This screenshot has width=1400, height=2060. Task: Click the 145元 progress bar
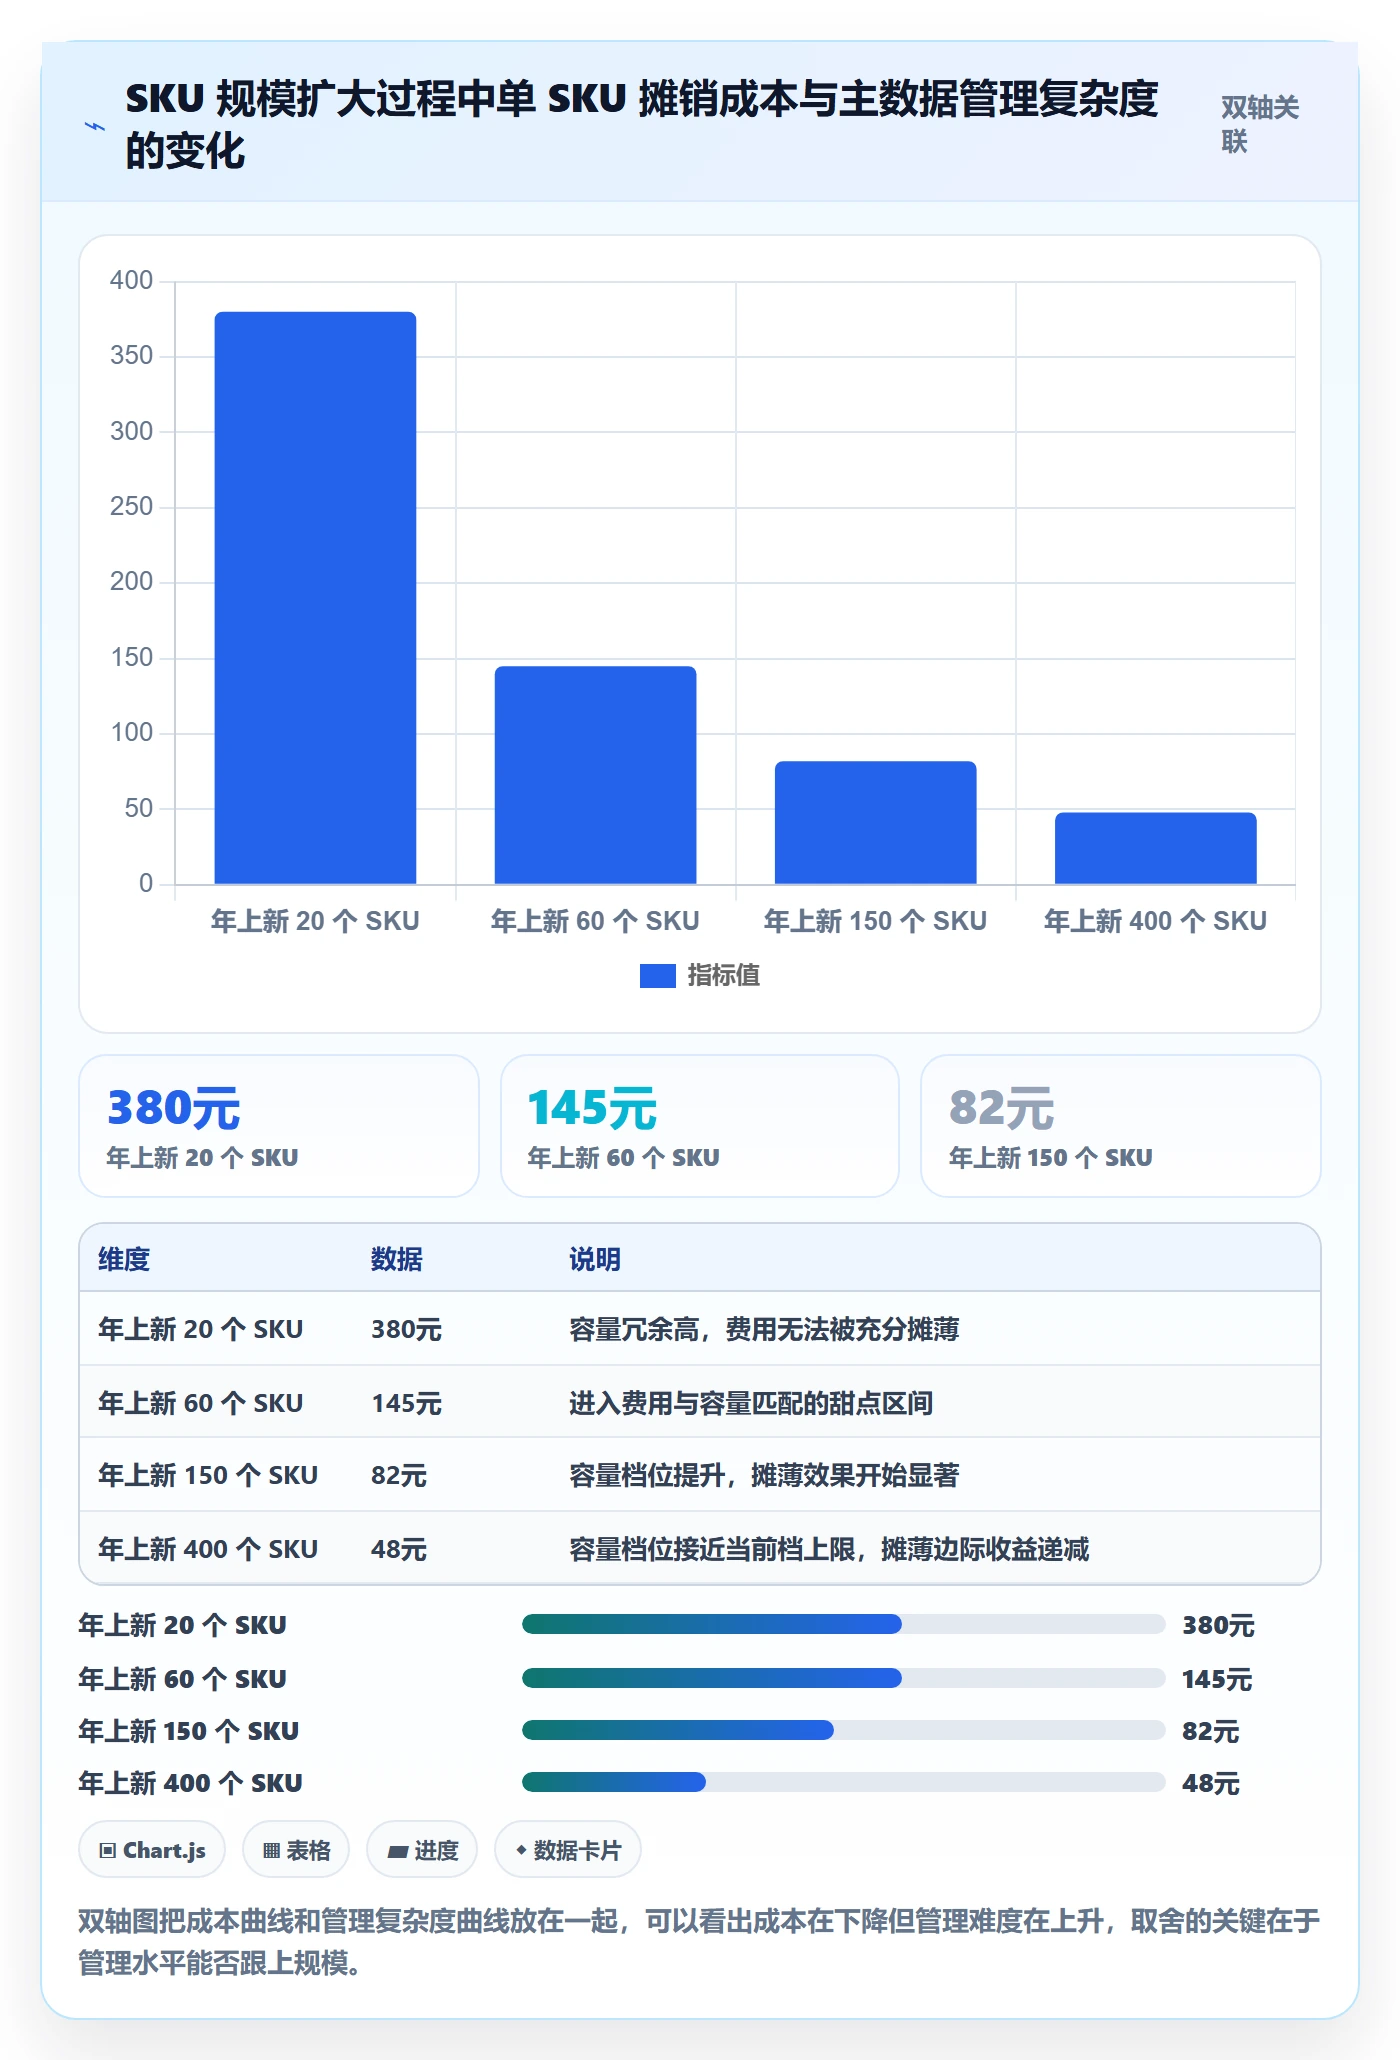844,1678
